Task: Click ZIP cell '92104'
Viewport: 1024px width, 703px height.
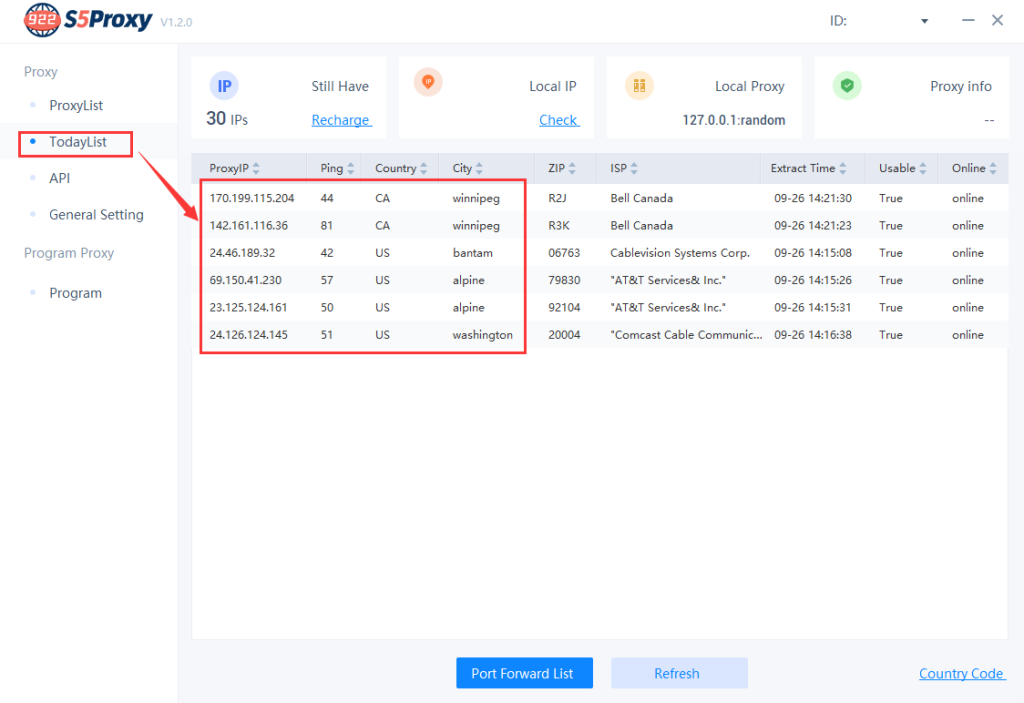Action: point(564,308)
